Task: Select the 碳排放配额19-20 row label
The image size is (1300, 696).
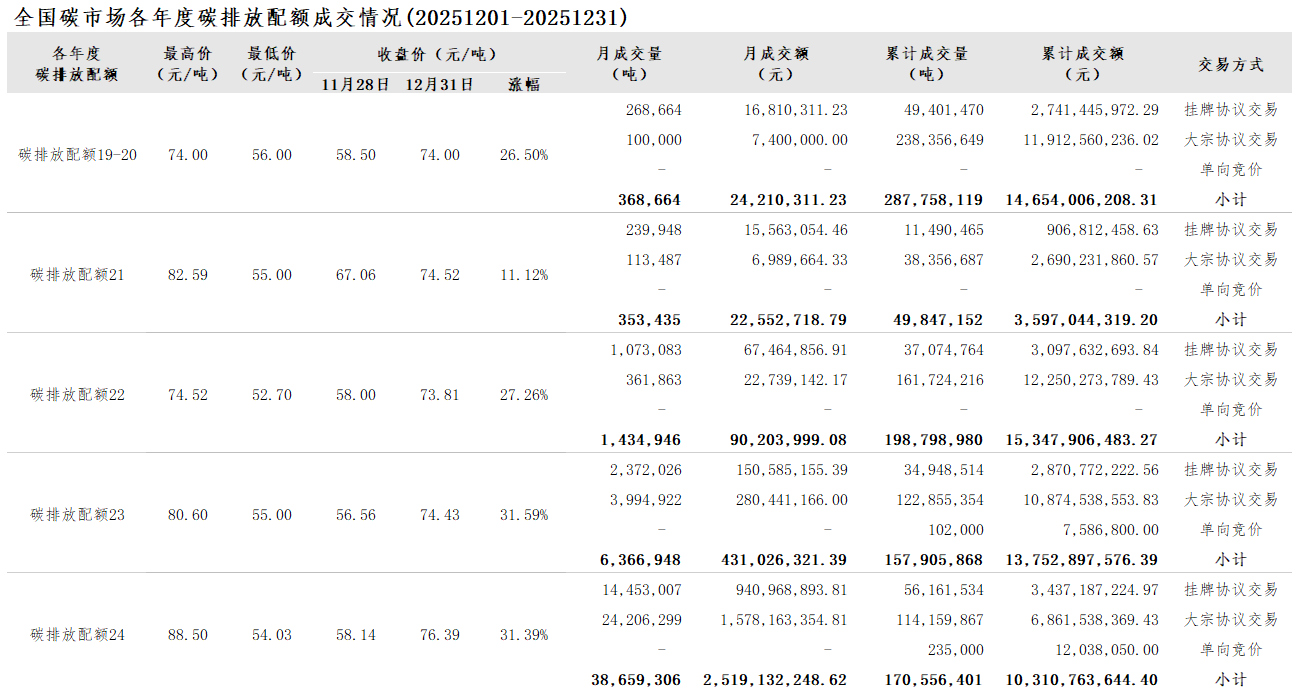Action: [x=78, y=155]
